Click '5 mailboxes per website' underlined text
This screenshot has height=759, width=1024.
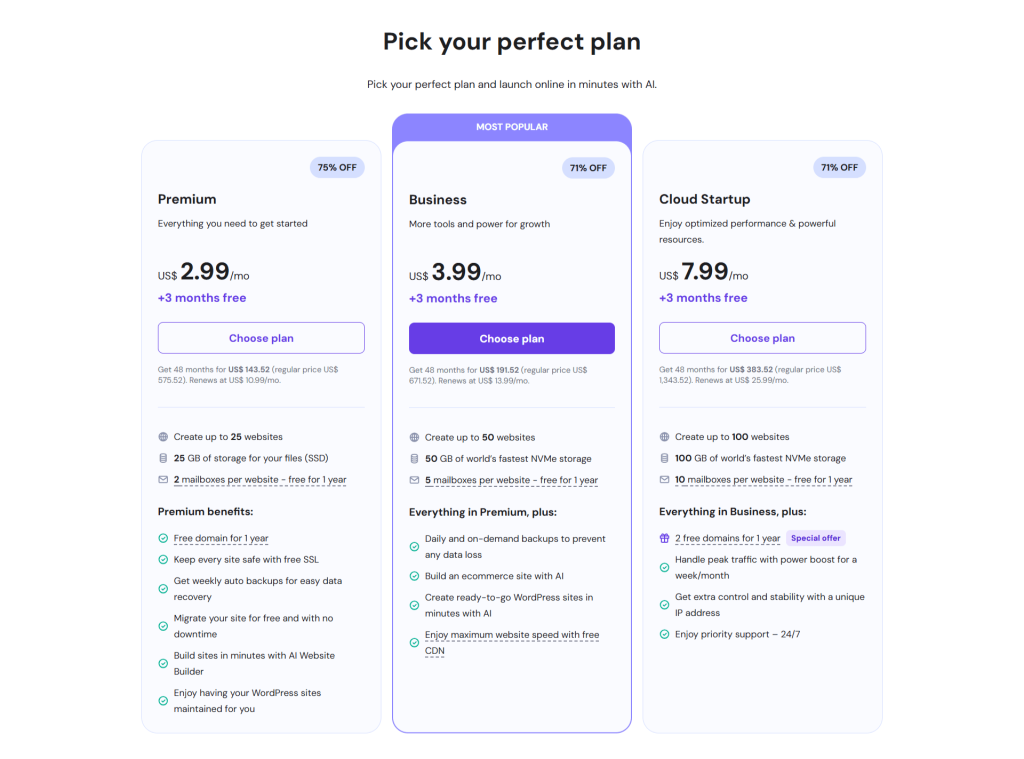point(511,480)
